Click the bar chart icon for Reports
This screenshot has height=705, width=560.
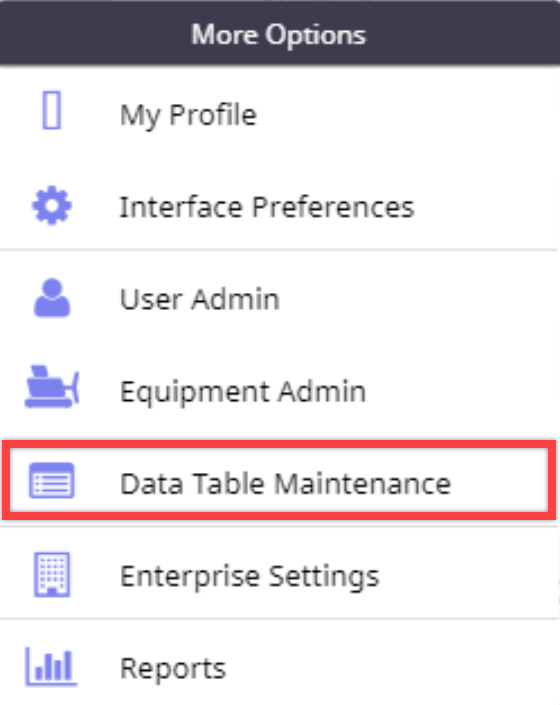click(51, 667)
